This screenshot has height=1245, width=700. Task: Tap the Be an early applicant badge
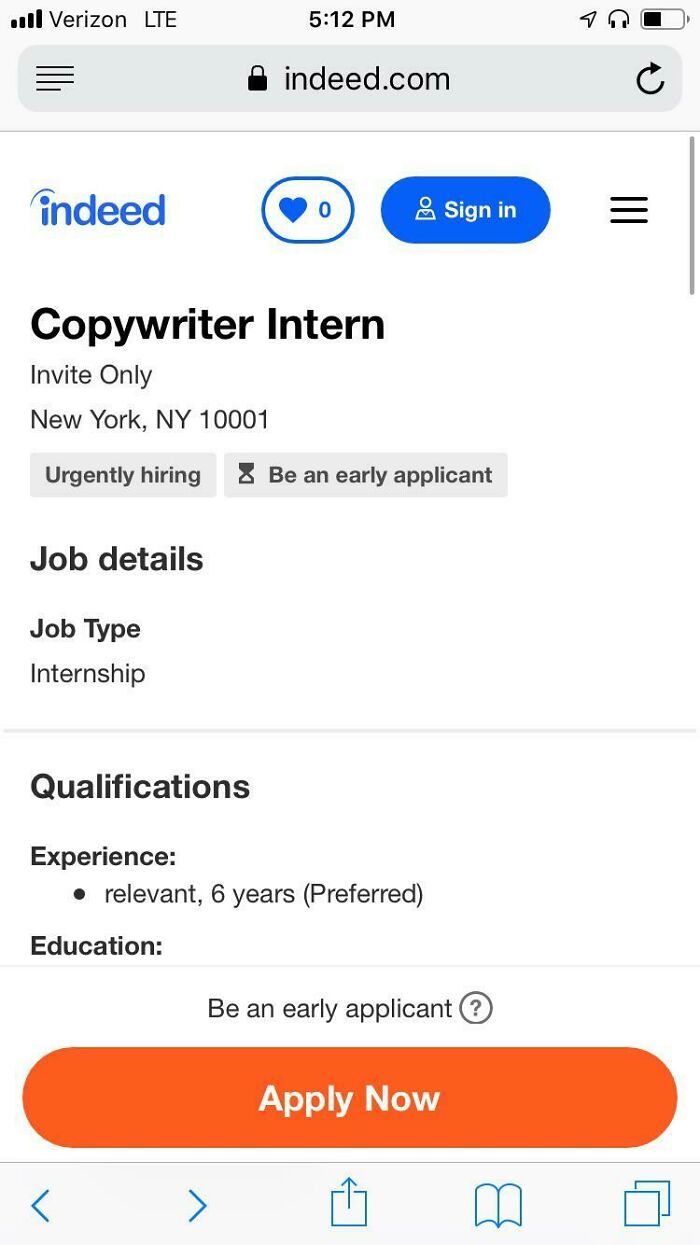[x=366, y=474]
